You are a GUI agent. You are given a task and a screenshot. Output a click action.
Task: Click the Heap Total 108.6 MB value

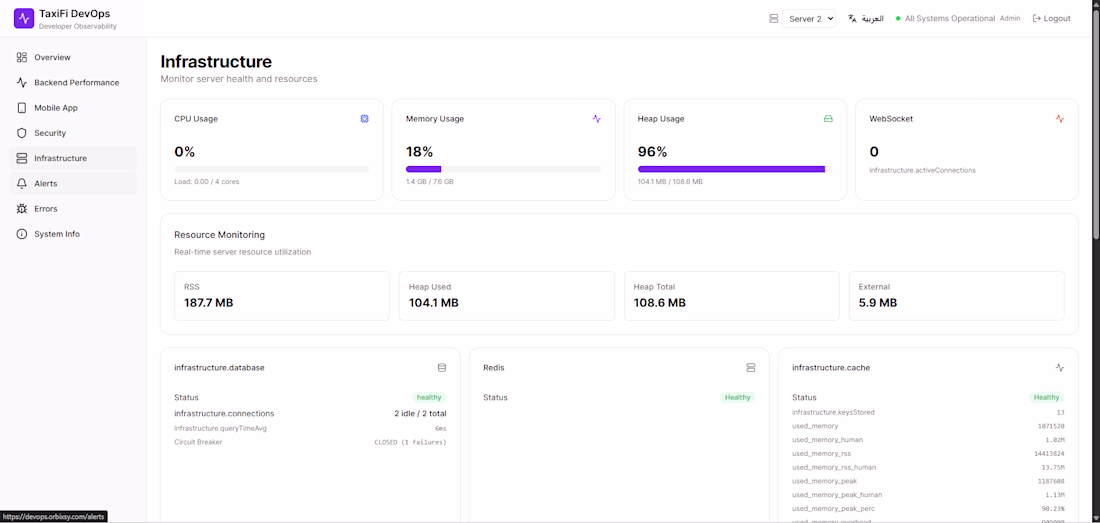pos(659,303)
